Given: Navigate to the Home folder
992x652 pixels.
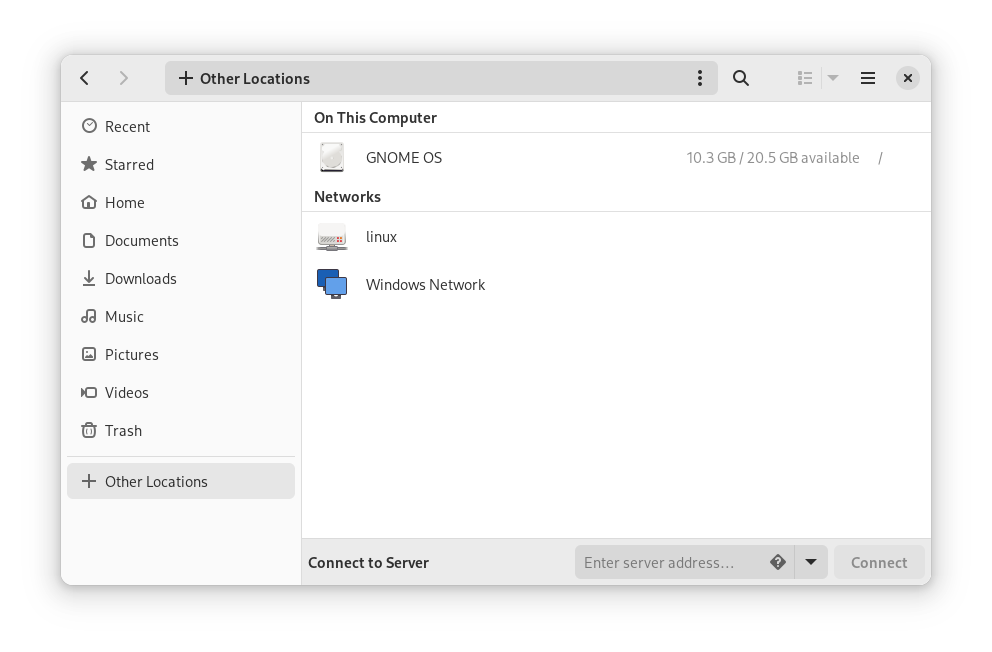Looking at the screenshot, I should coord(124,203).
